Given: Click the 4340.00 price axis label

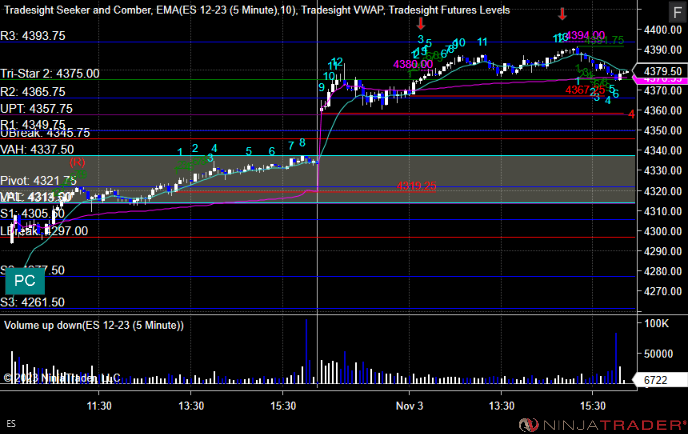Looking at the screenshot, I should point(663,151).
